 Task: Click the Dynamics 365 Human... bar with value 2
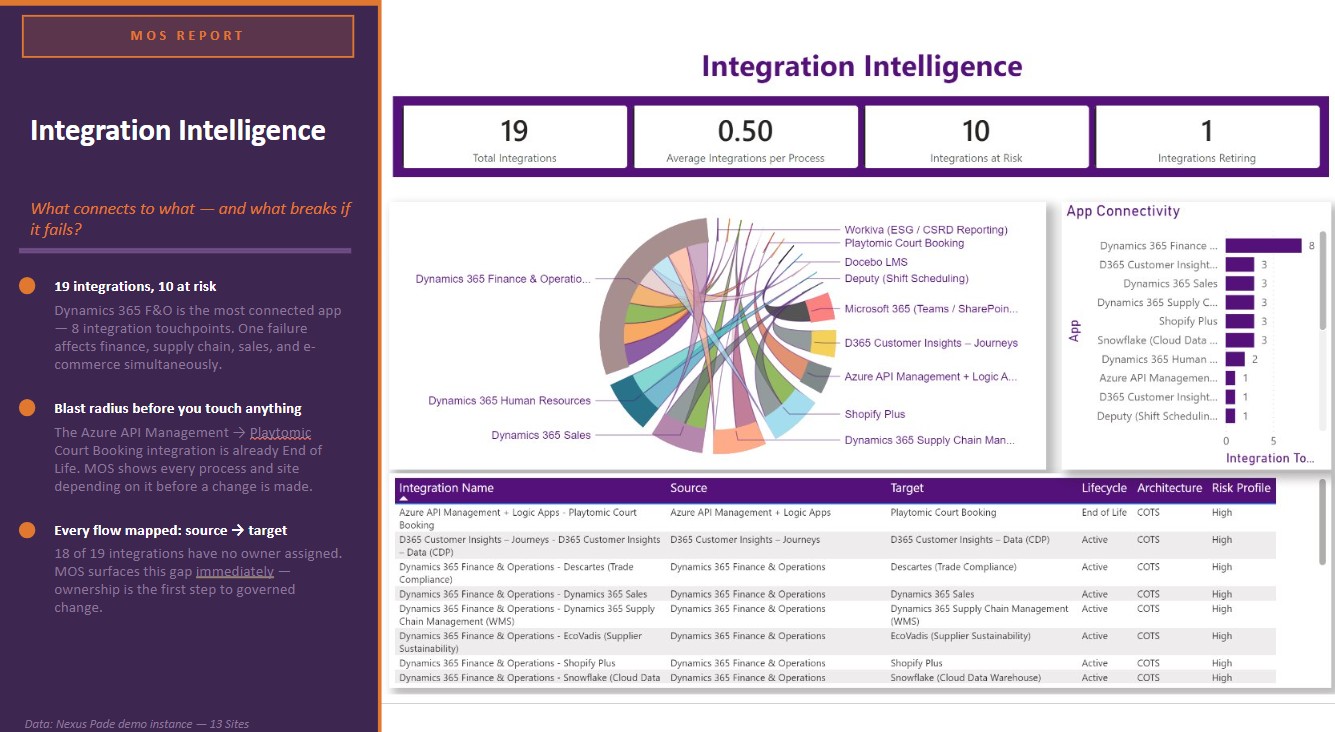tap(1235, 359)
